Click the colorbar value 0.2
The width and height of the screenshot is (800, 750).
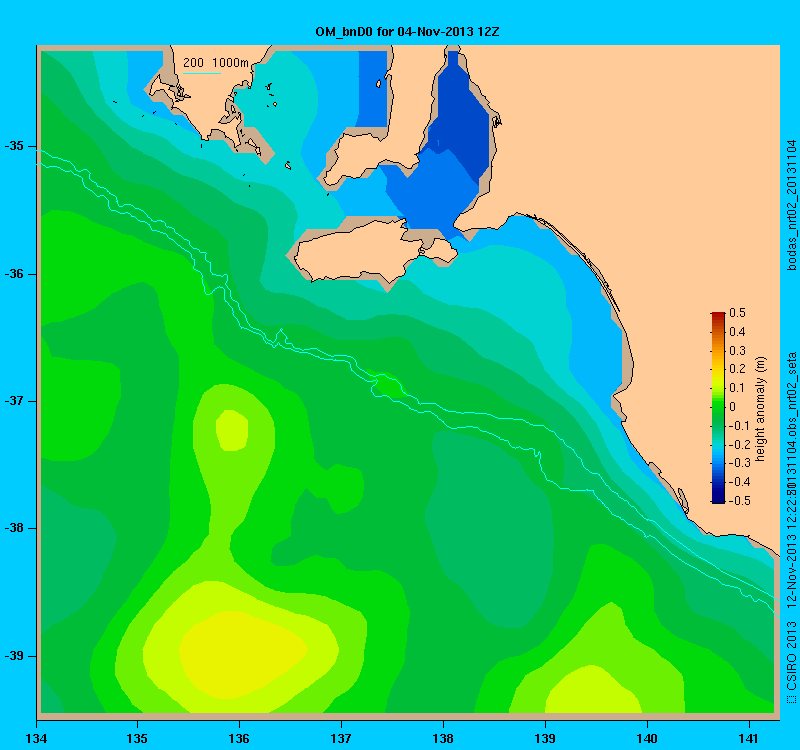point(737,369)
